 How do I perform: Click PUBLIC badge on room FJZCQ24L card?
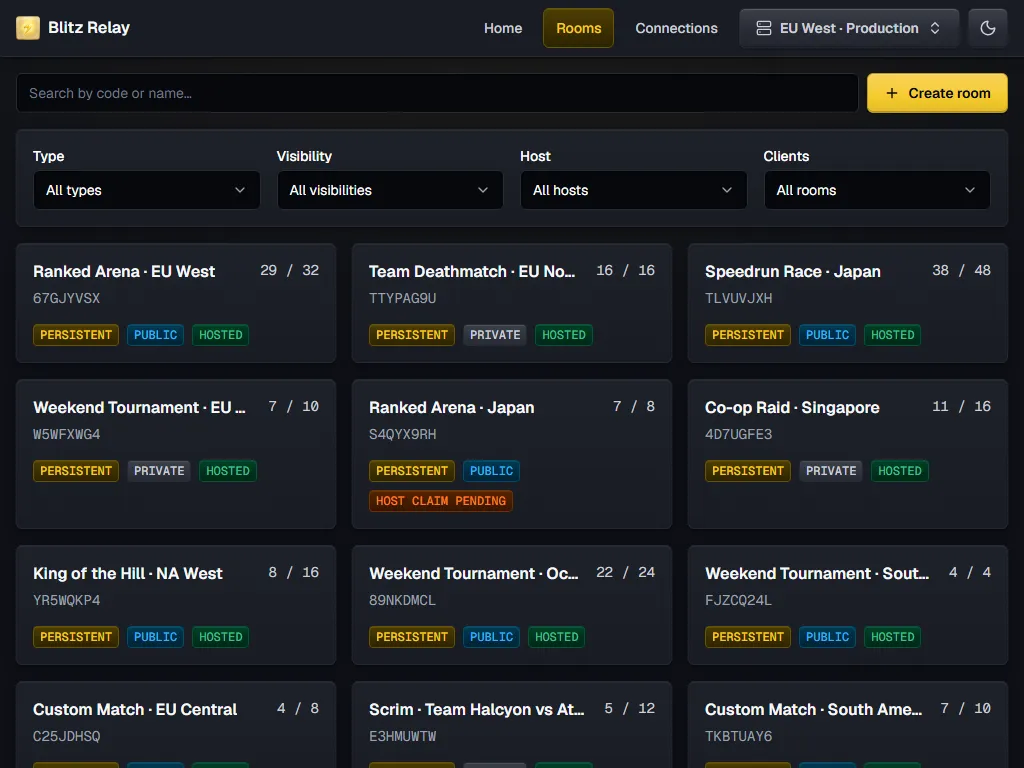click(827, 637)
